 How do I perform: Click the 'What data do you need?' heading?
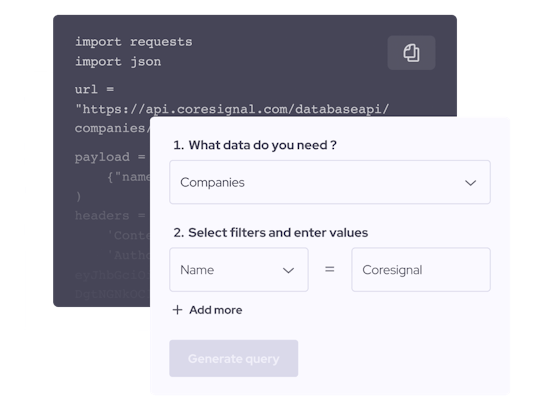[x=255, y=145]
